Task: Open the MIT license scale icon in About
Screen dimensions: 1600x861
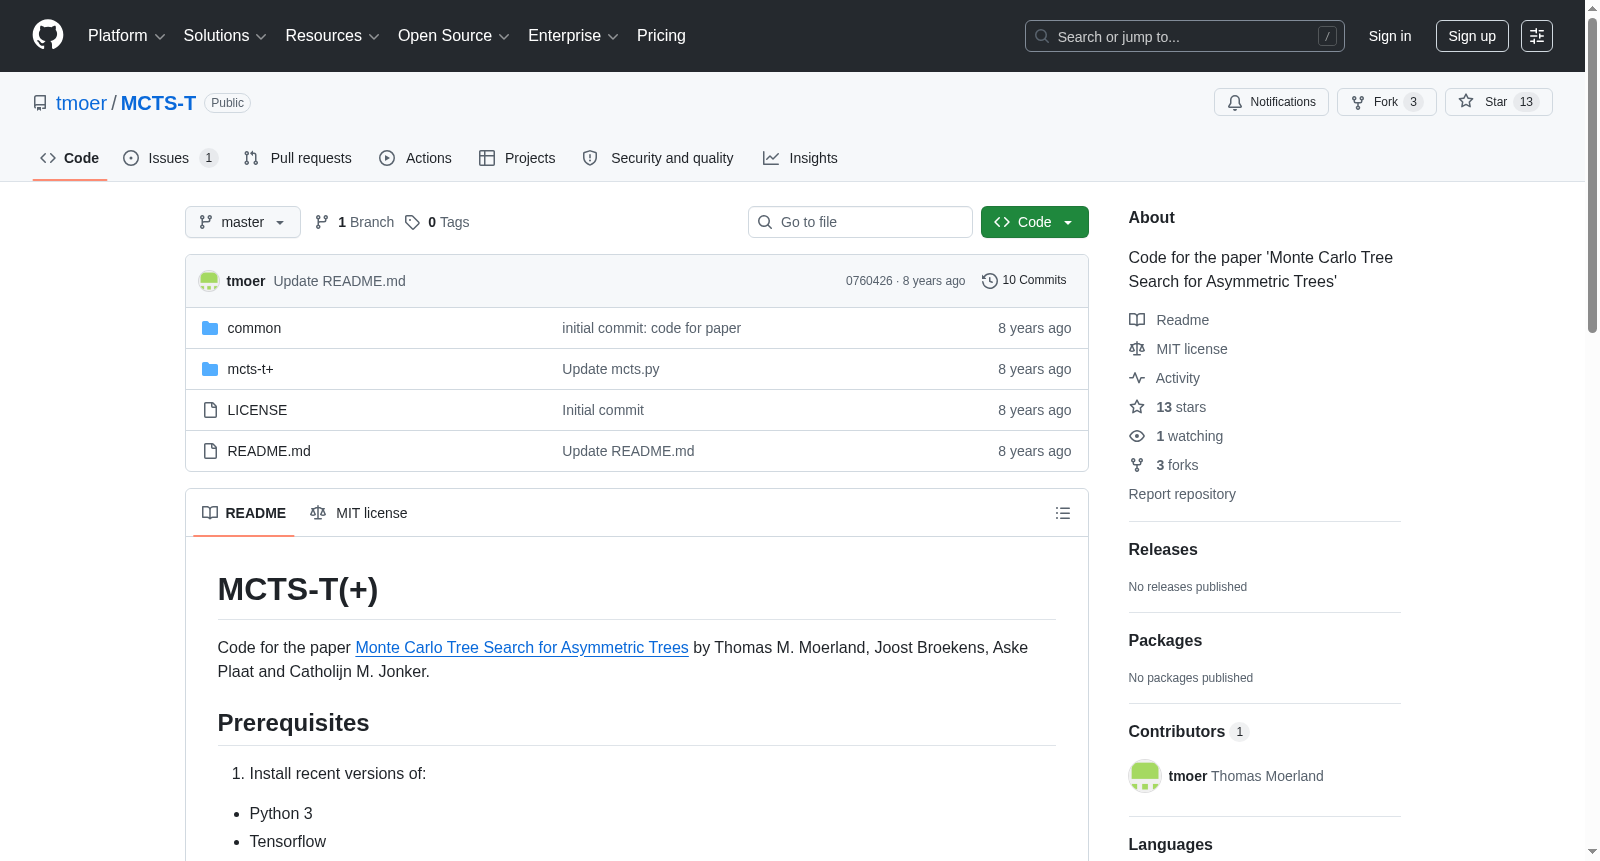Action: tap(1137, 349)
